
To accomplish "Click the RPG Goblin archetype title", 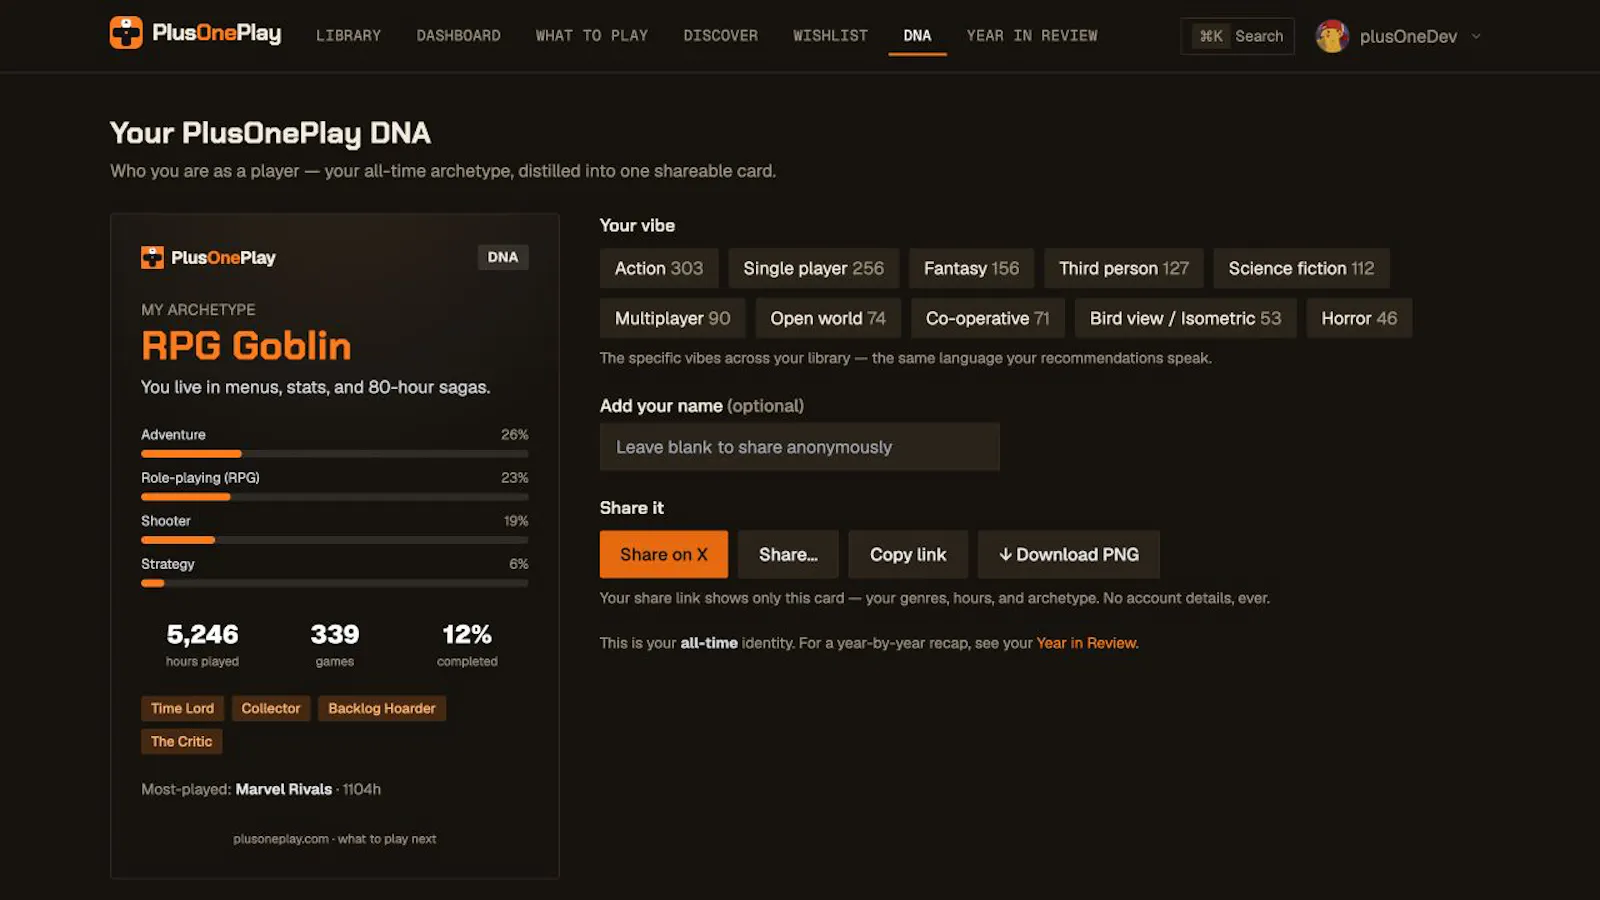I will (x=246, y=346).
